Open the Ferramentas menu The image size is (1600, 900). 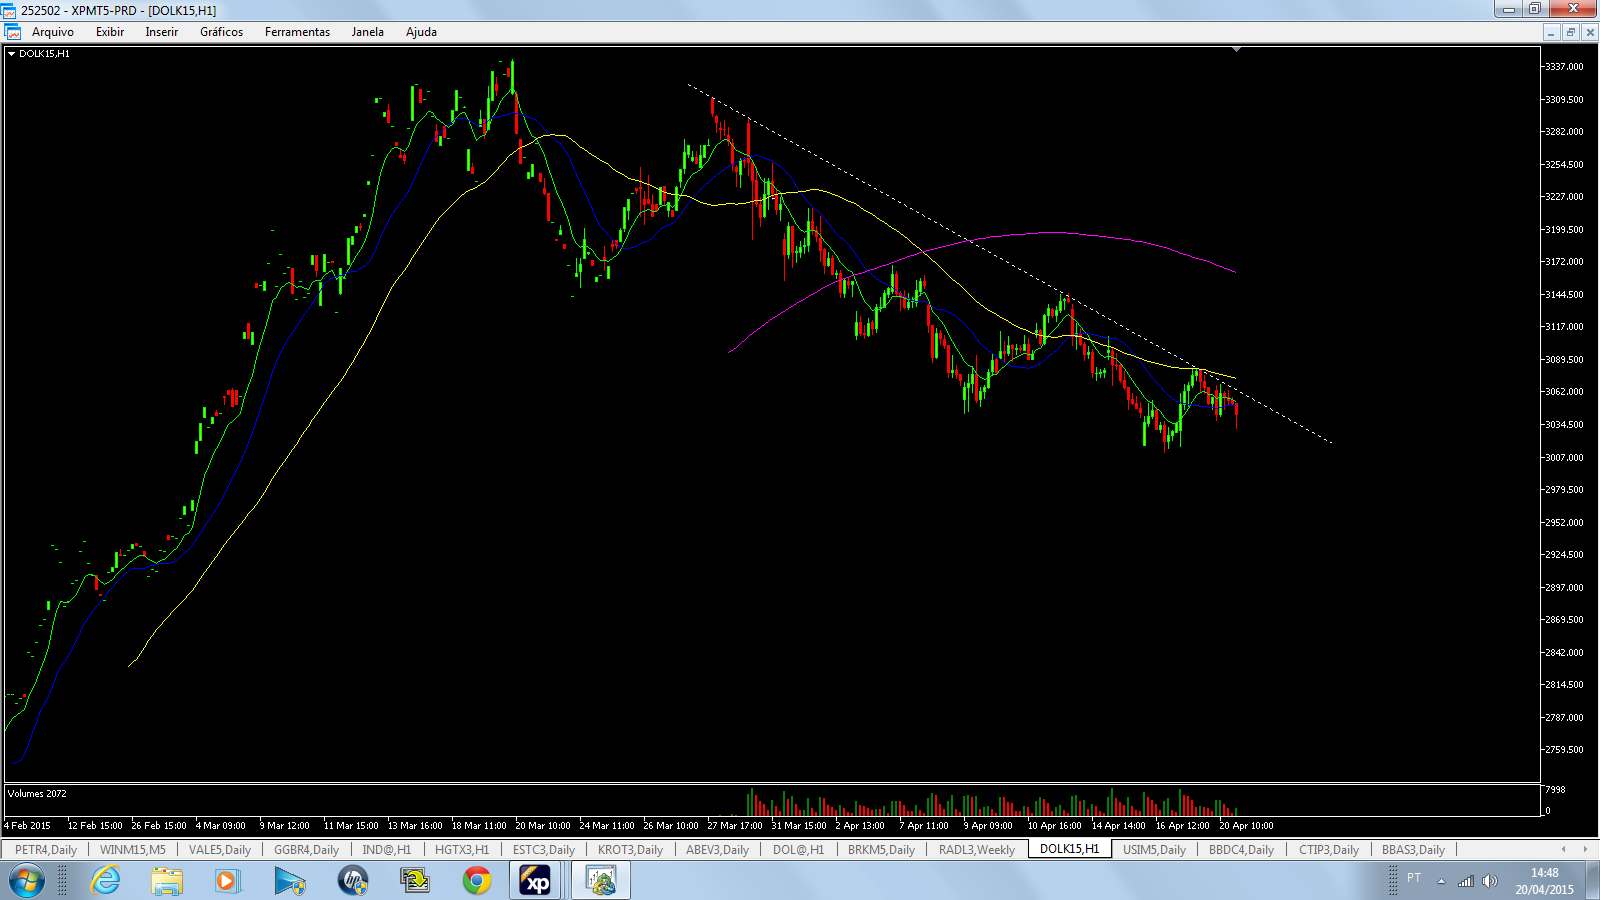coord(297,32)
